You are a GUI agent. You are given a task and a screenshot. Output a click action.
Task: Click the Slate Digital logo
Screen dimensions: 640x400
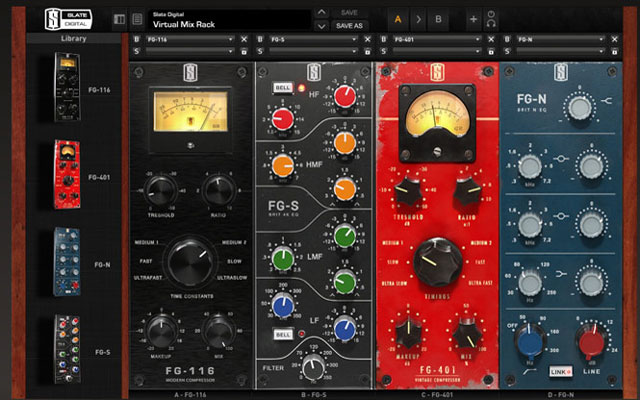pyautogui.click(x=68, y=19)
